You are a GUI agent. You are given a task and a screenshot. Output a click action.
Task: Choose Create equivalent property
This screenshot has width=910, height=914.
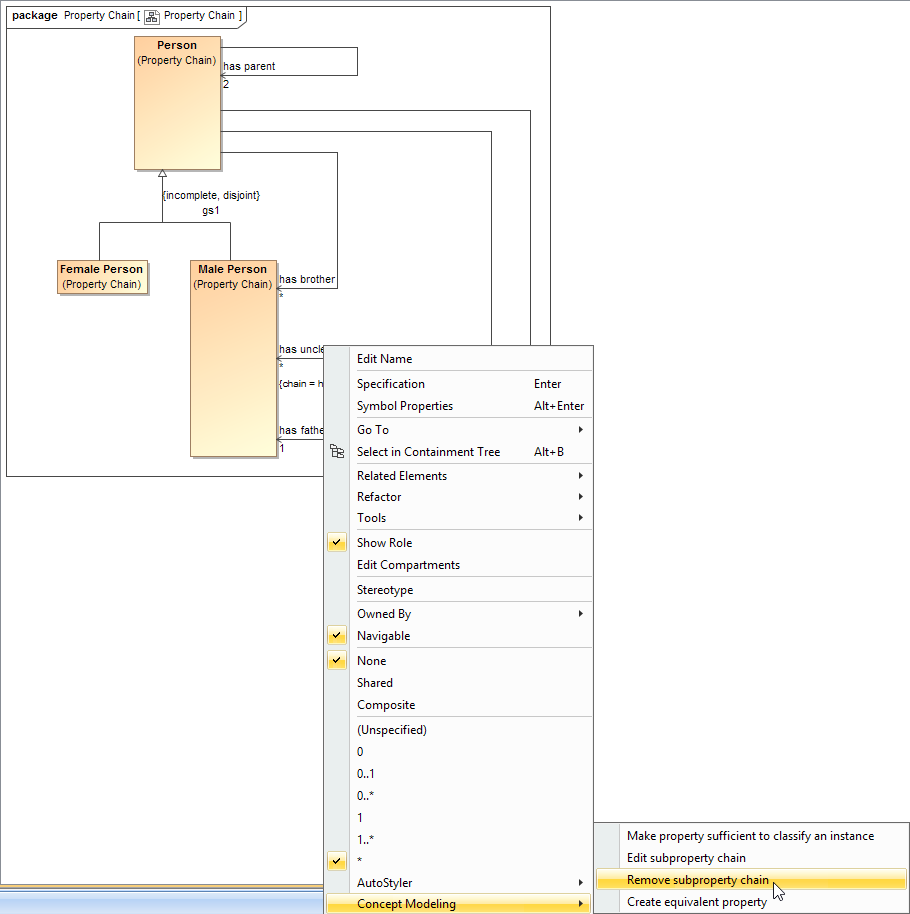(x=696, y=902)
